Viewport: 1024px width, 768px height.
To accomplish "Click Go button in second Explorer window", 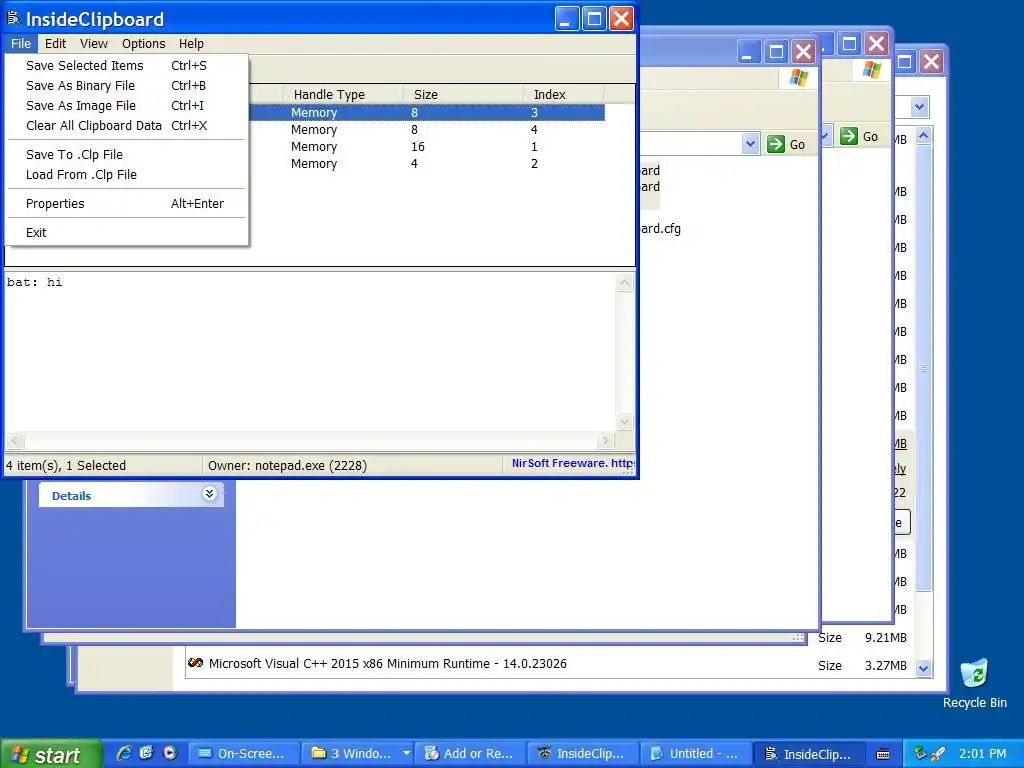I will tap(859, 136).
